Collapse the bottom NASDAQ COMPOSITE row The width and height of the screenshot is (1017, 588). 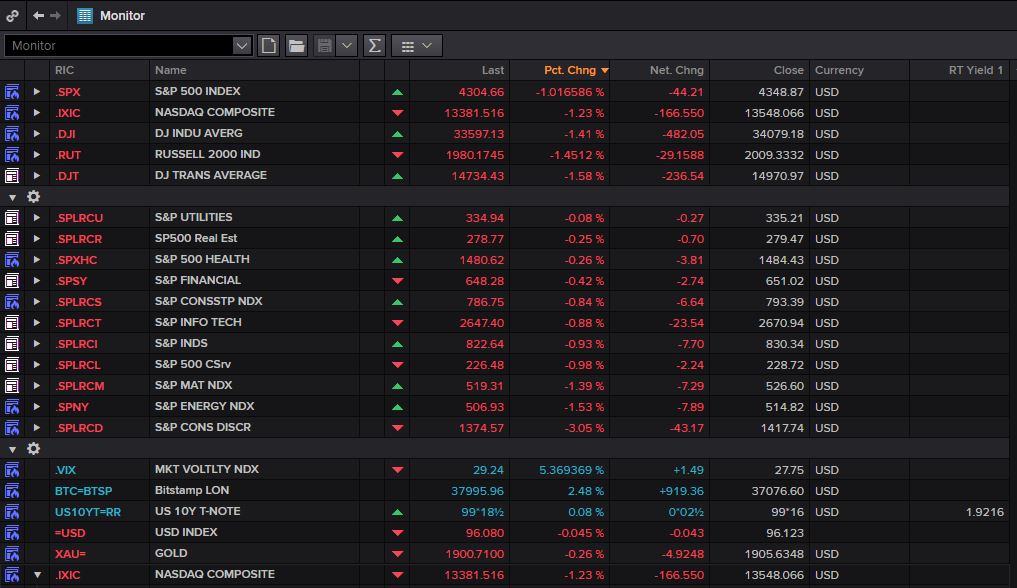[37, 574]
